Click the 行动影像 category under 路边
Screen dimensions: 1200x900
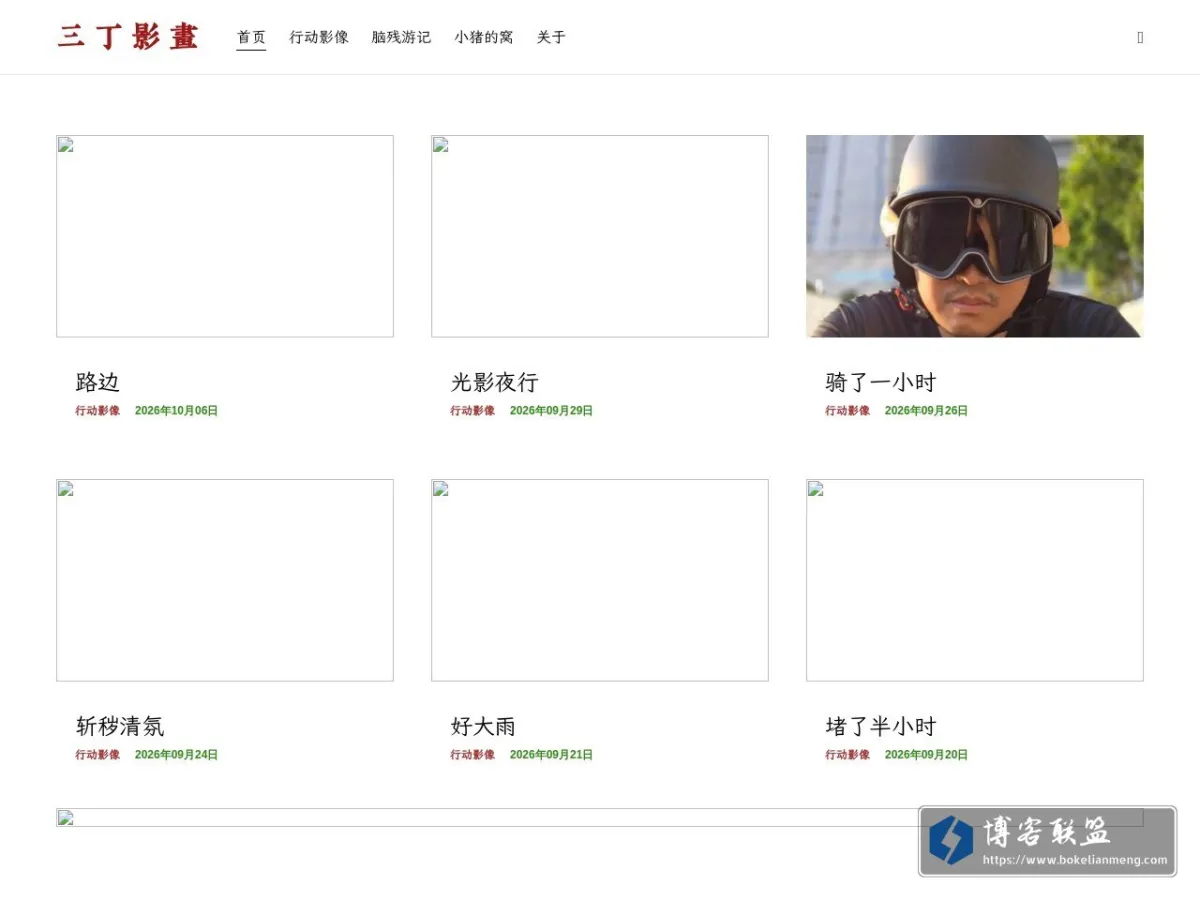(98, 411)
